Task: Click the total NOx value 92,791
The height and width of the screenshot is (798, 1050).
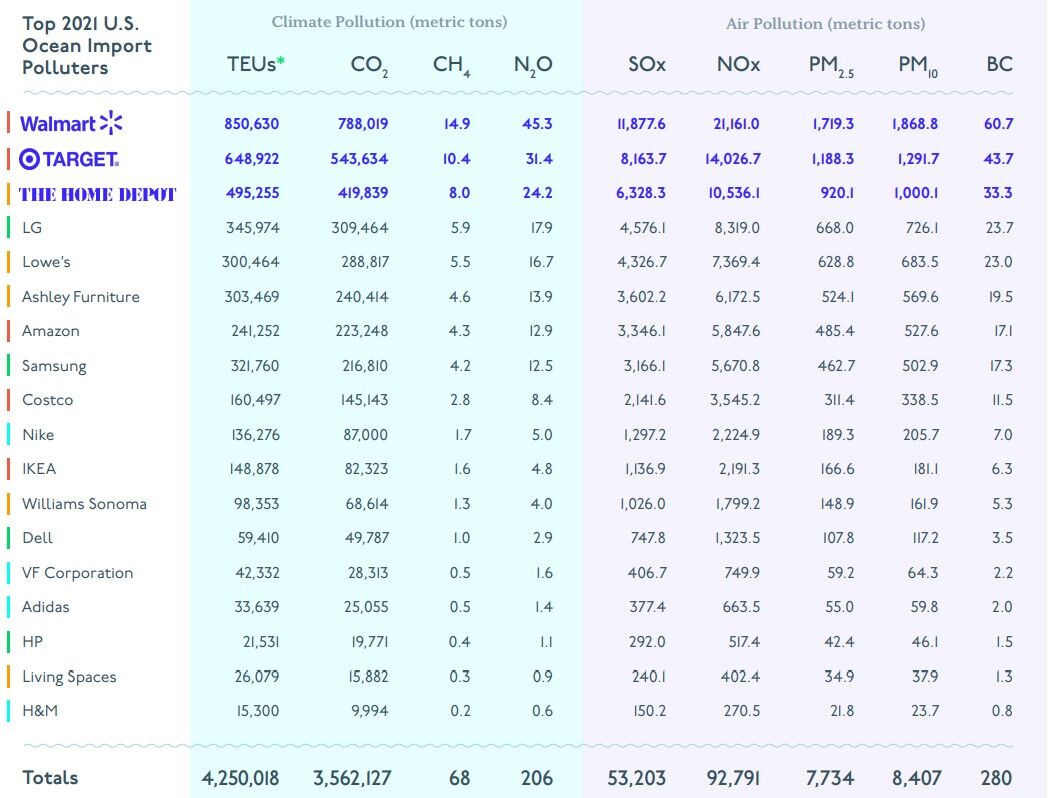Action: tap(733, 778)
